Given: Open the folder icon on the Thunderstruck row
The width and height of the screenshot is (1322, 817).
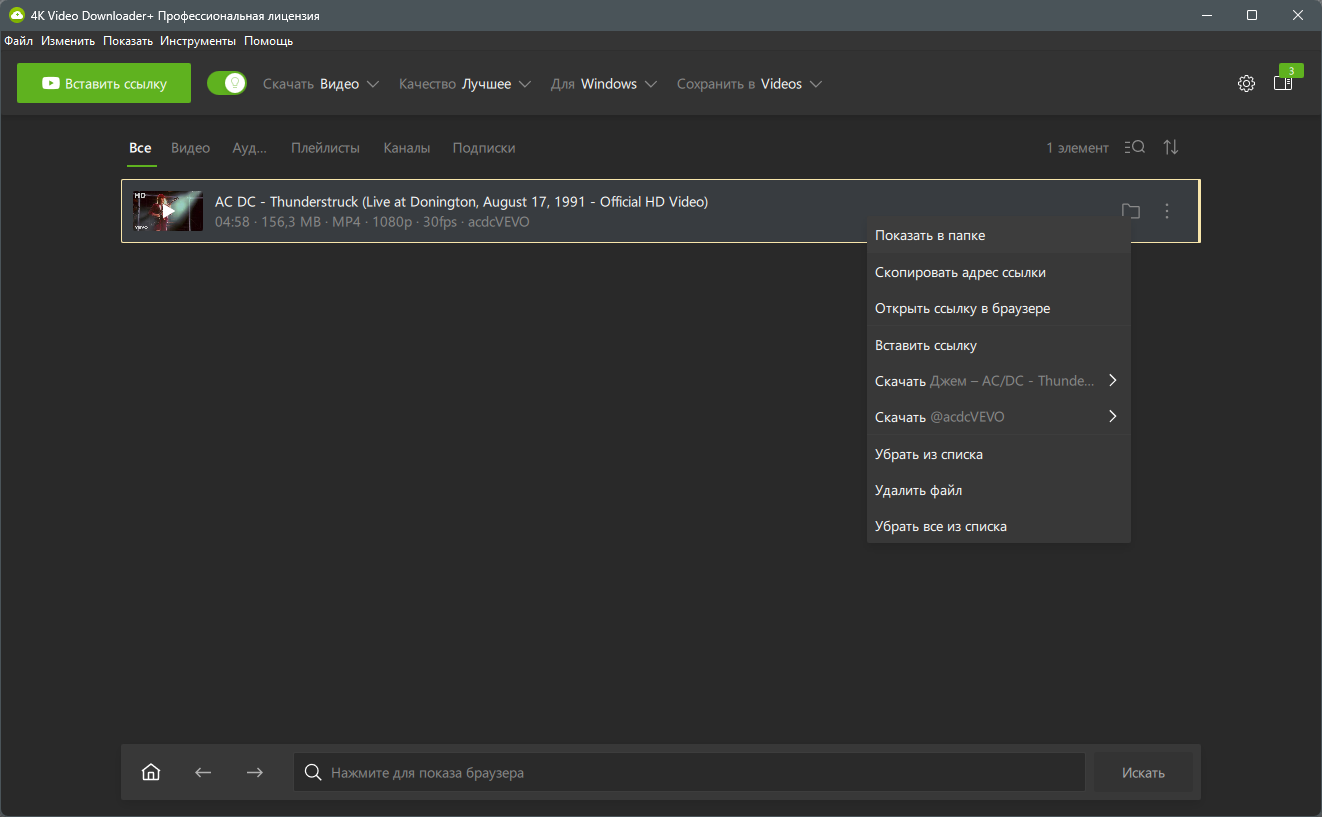Looking at the screenshot, I should 1131,211.
